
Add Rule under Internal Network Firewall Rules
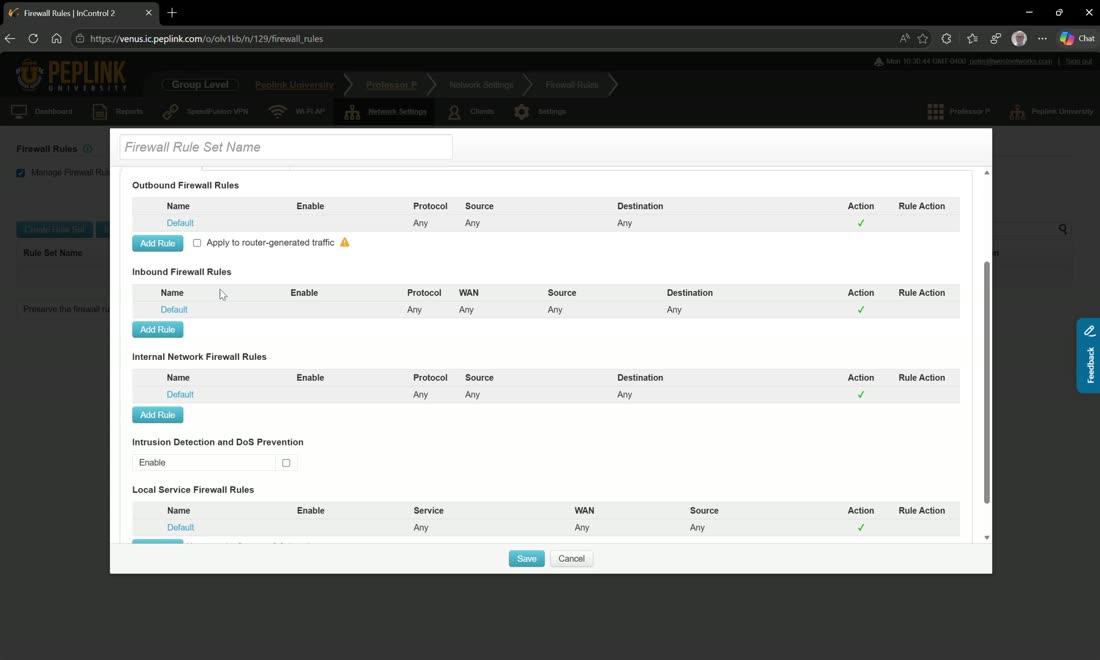point(158,415)
